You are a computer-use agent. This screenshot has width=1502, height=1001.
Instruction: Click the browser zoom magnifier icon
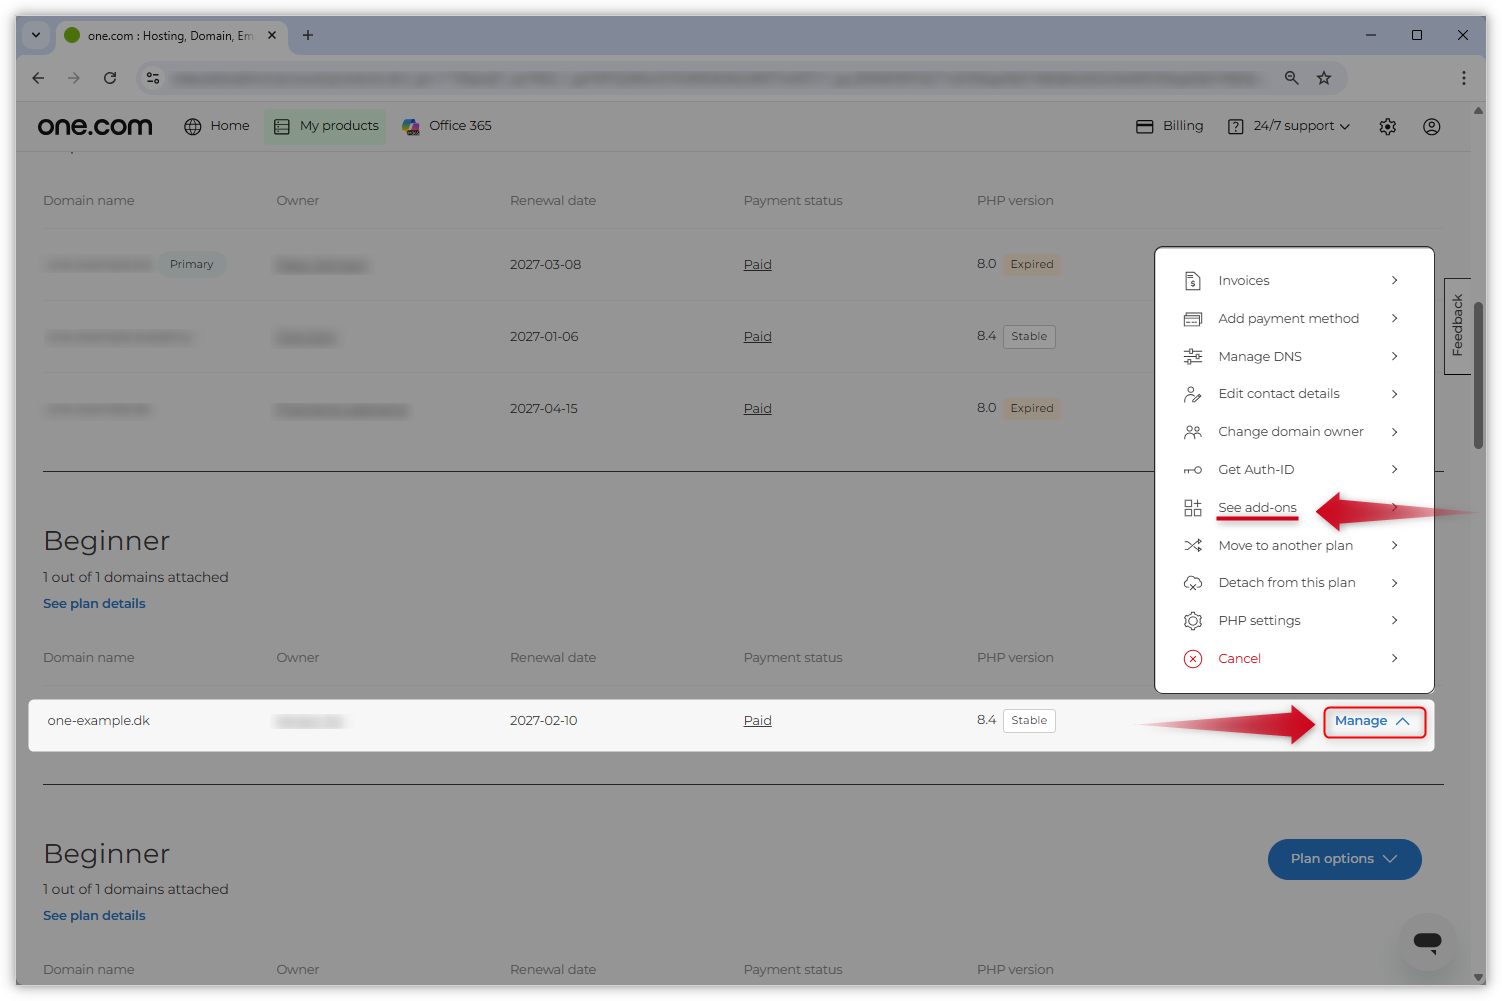[x=1292, y=78]
